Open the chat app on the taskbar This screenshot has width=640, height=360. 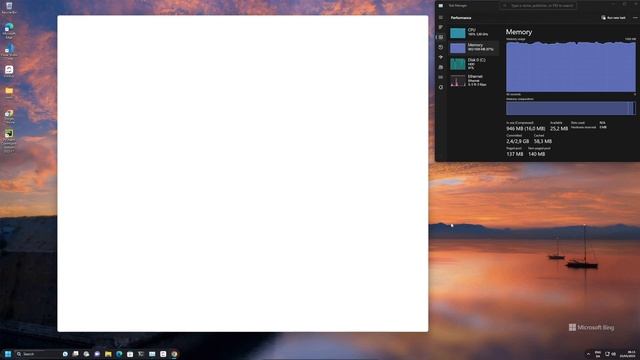coord(97,354)
